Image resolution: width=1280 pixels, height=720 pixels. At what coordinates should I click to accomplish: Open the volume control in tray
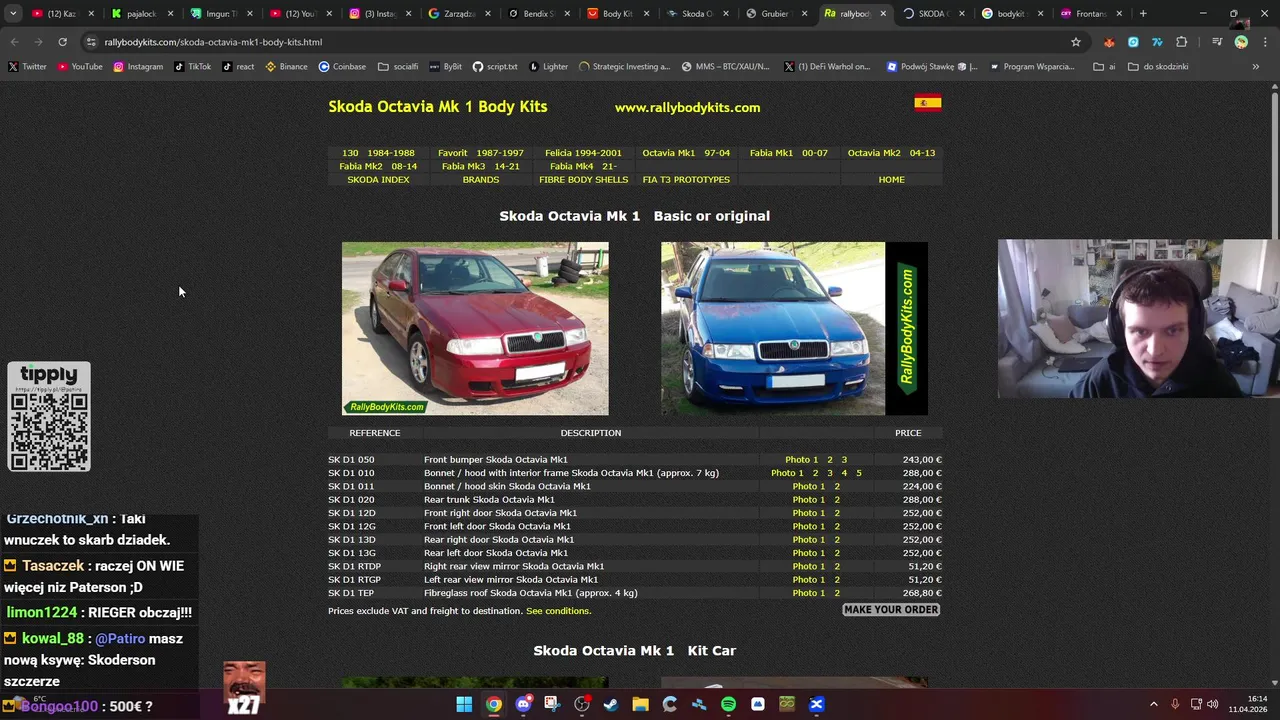1213,704
